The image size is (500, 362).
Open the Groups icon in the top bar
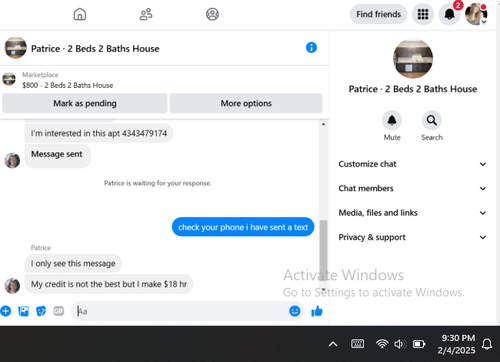point(212,14)
